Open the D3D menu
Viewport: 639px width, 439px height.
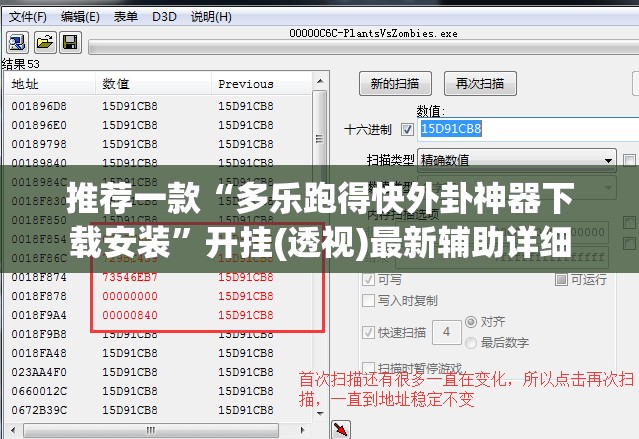[x=164, y=17]
